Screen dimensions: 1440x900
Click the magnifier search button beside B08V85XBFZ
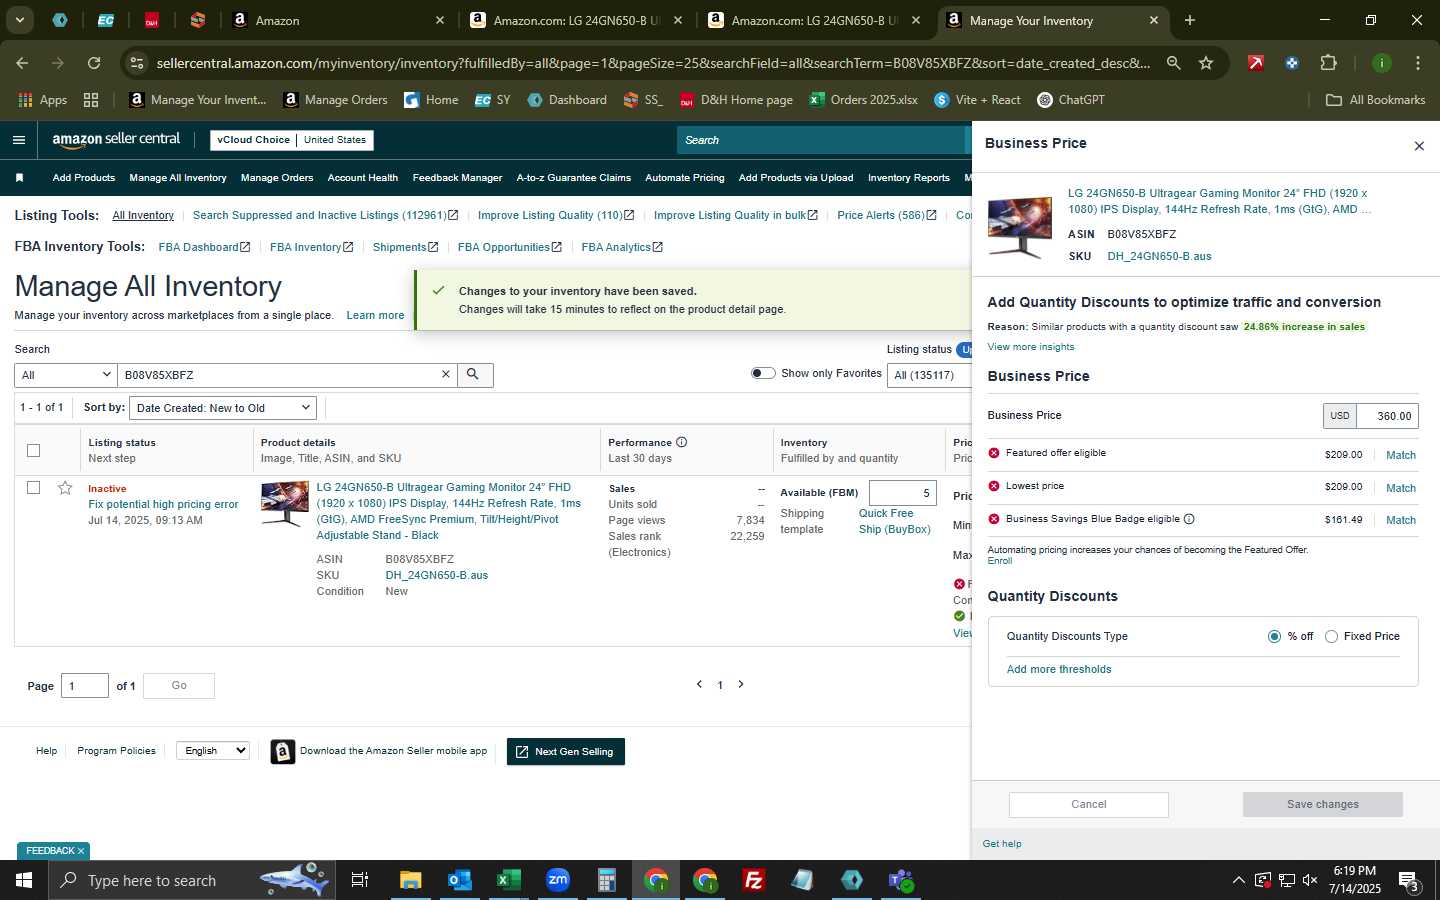474,375
